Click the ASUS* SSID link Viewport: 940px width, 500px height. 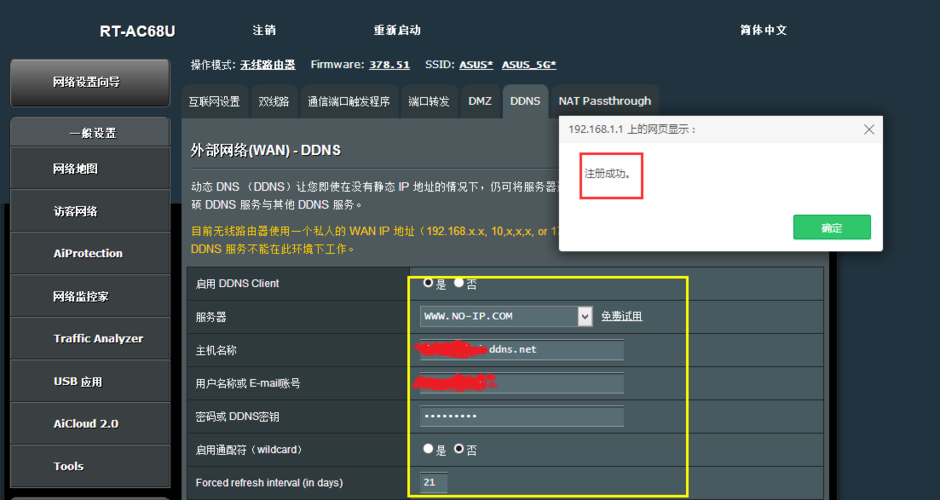[x=476, y=65]
